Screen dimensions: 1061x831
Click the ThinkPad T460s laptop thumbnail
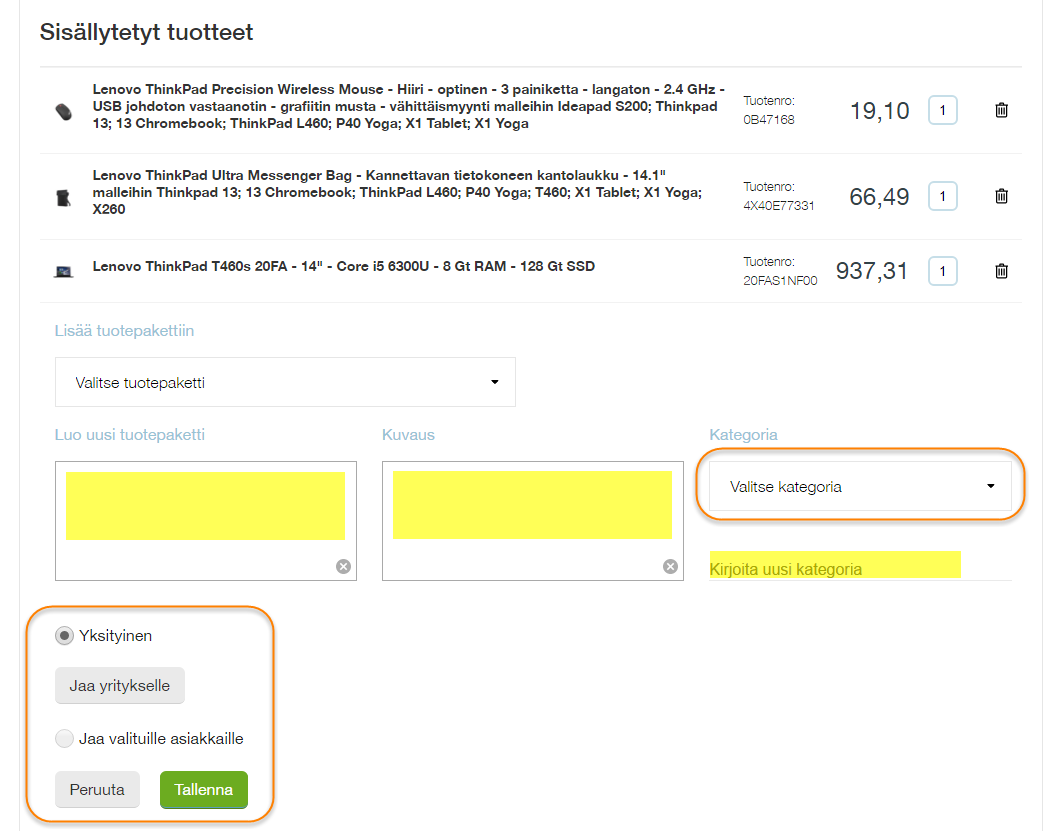click(63, 271)
